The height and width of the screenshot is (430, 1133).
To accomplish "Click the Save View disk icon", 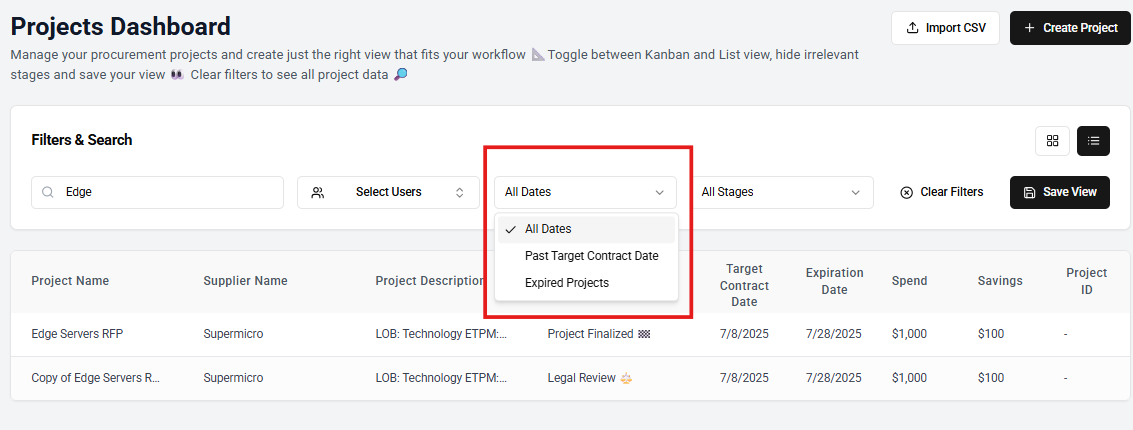I will click(x=1029, y=192).
